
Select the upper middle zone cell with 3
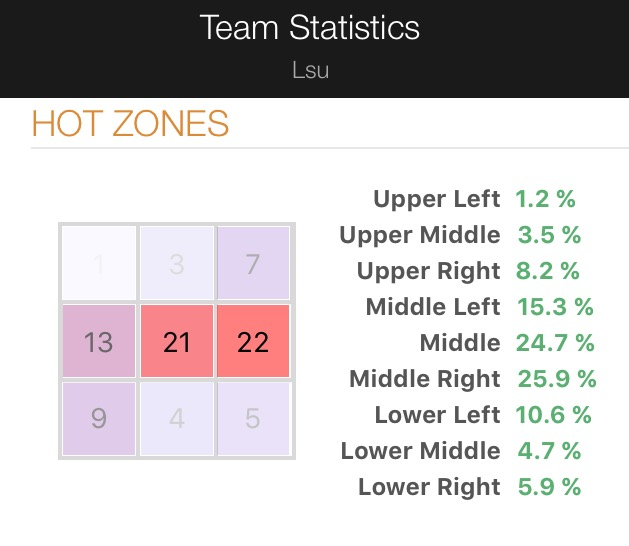click(x=176, y=264)
